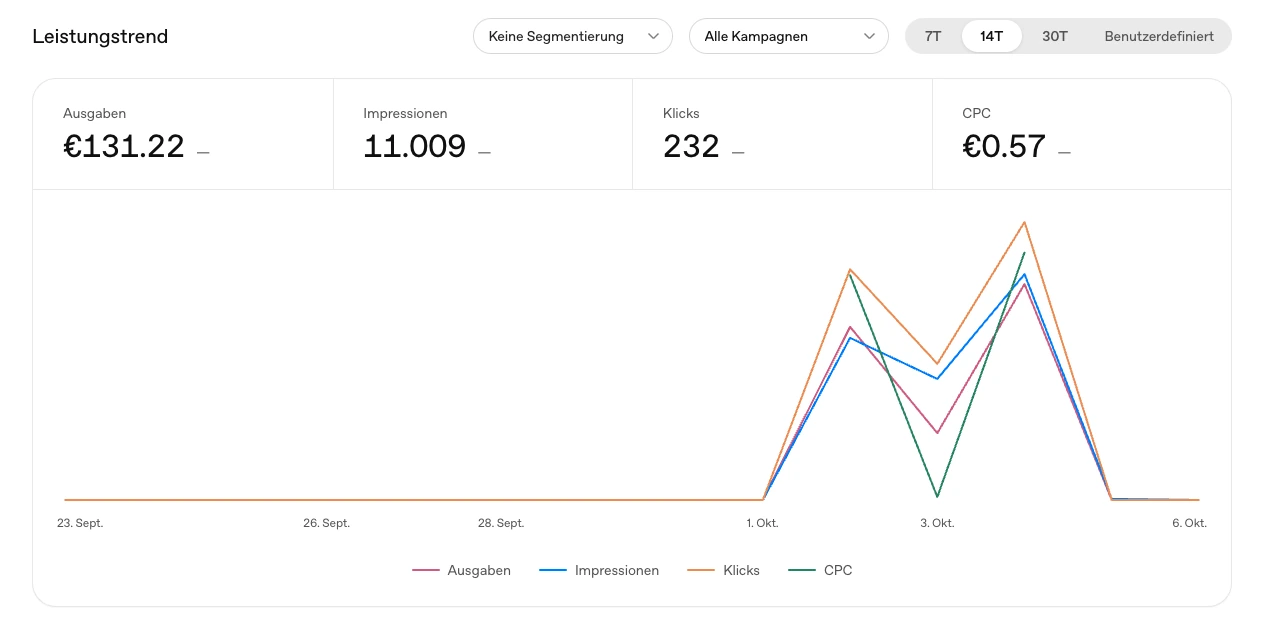The image size is (1262, 626).
Task: Select the 30T time range tab
Action: coord(1055,36)
